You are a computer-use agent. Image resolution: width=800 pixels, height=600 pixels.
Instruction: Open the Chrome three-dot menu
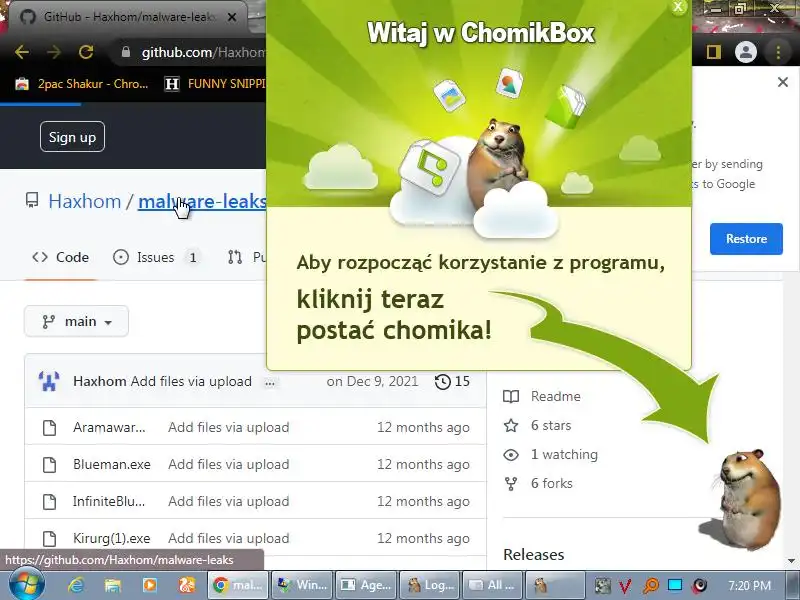778,52
